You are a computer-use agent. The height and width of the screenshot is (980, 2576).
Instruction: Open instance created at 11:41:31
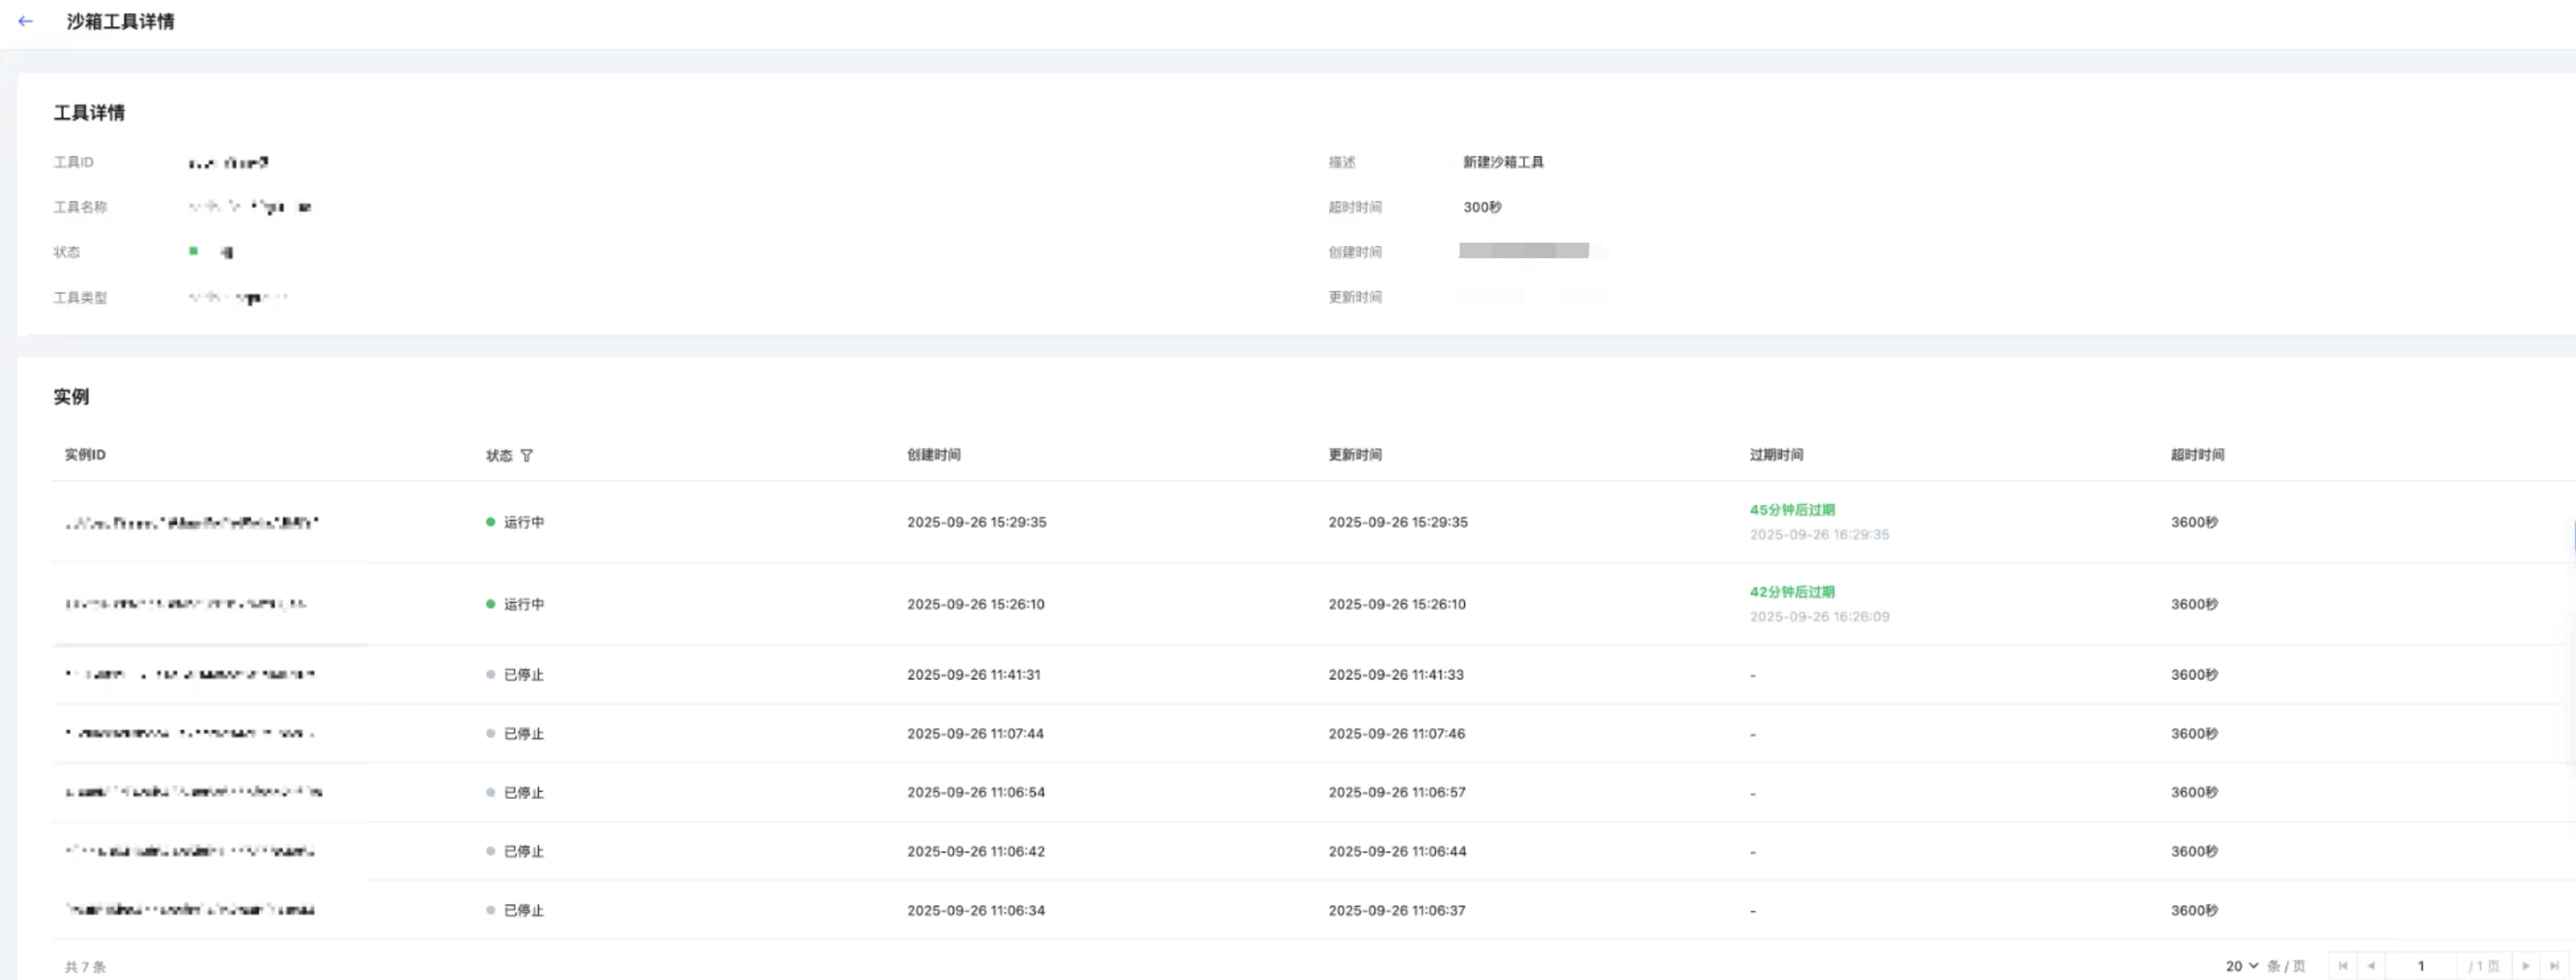190,675
